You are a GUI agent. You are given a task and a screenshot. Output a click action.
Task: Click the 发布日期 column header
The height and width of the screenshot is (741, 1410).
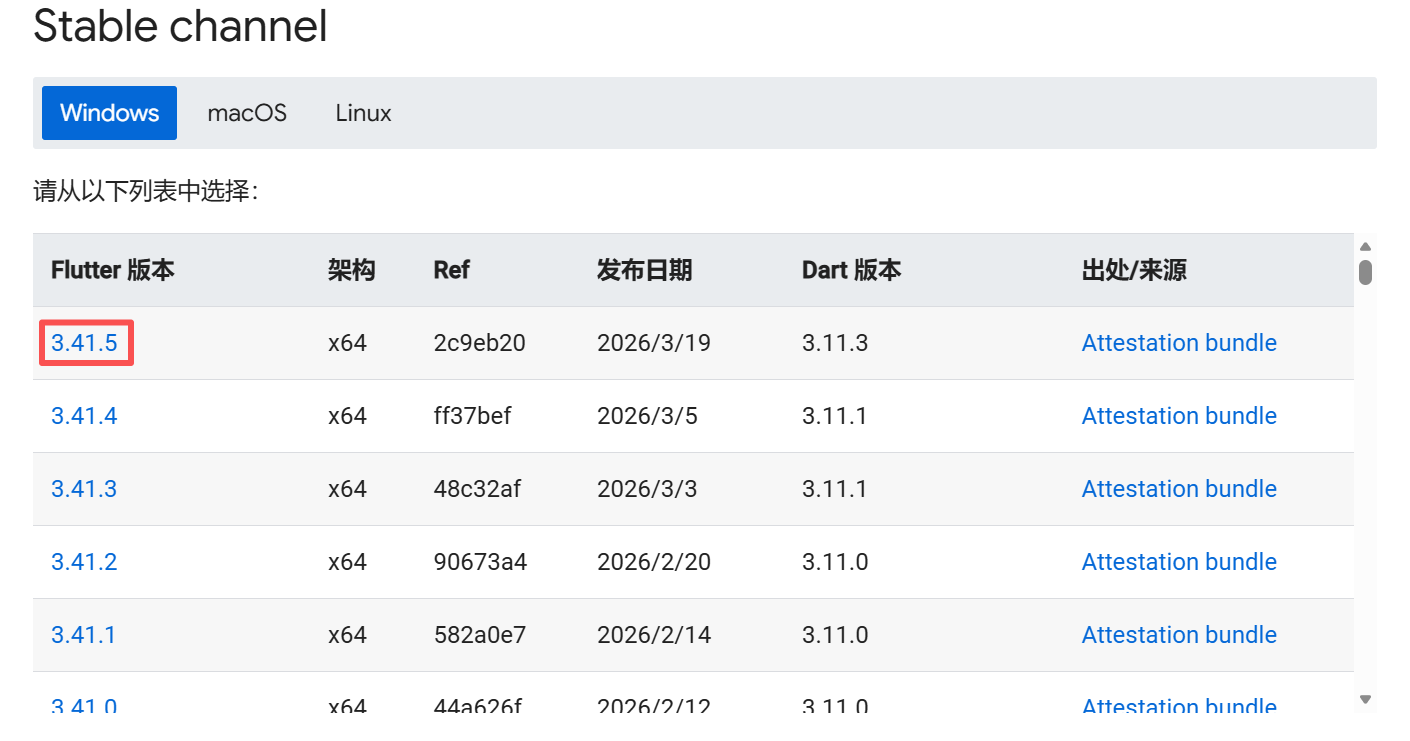(644, 270)
